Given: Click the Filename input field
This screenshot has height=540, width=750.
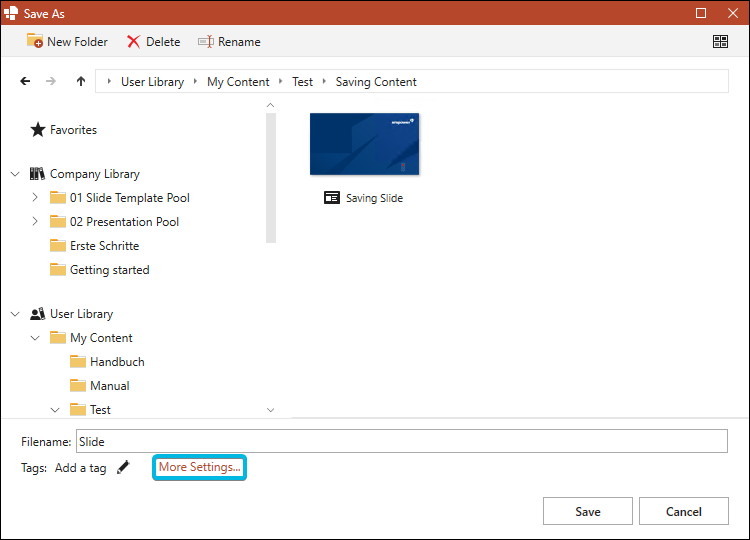Looking at the screenshot, I should pos(402,441).
